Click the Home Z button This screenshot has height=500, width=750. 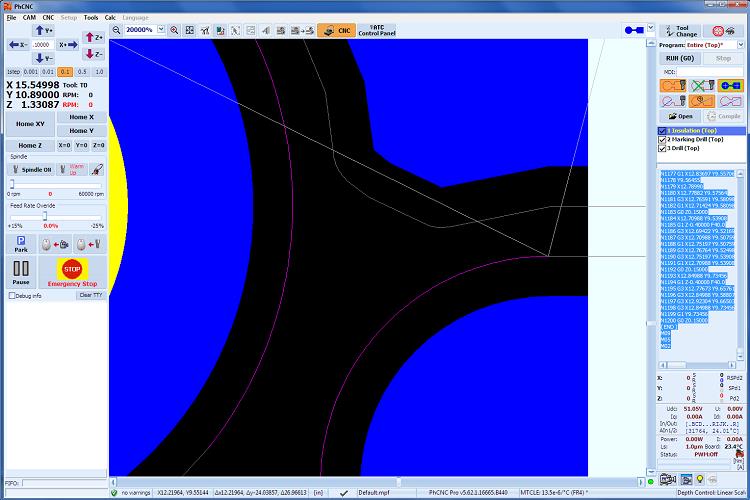[30, 145]
